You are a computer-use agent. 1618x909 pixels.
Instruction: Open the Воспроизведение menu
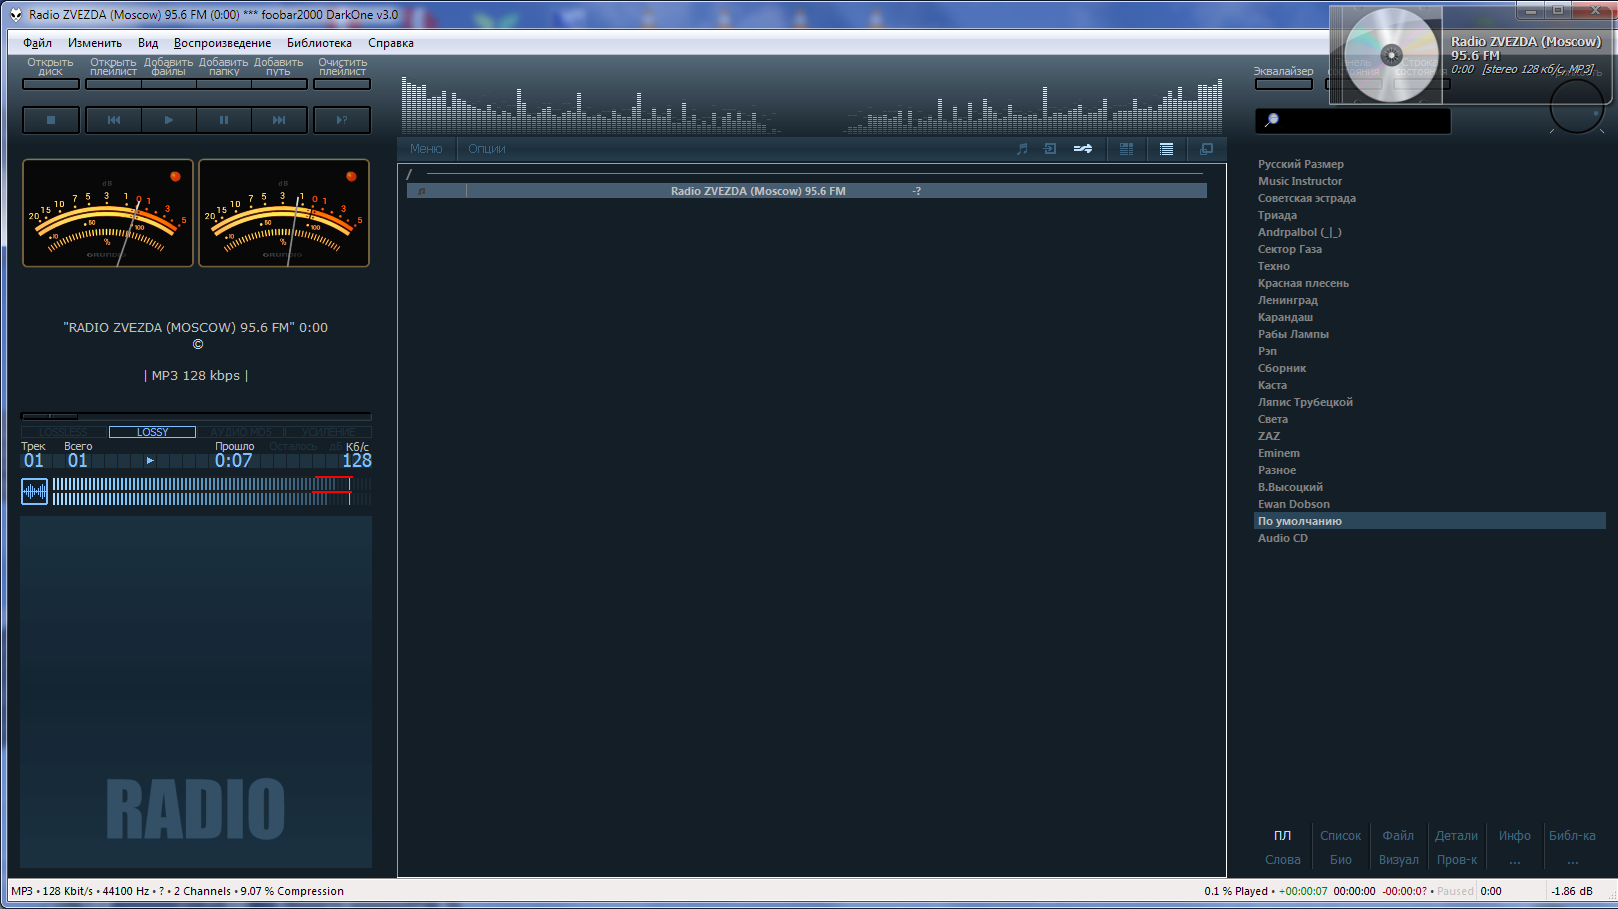(222, 43)
